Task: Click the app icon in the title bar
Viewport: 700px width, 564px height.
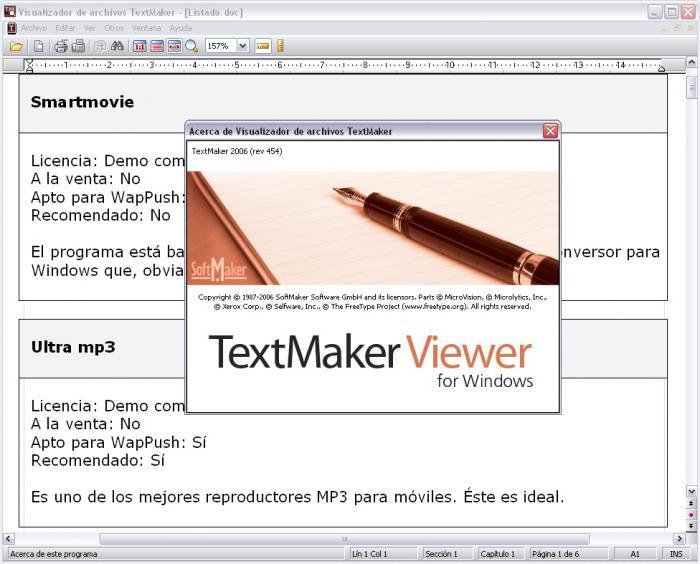Action: [10, 11]
